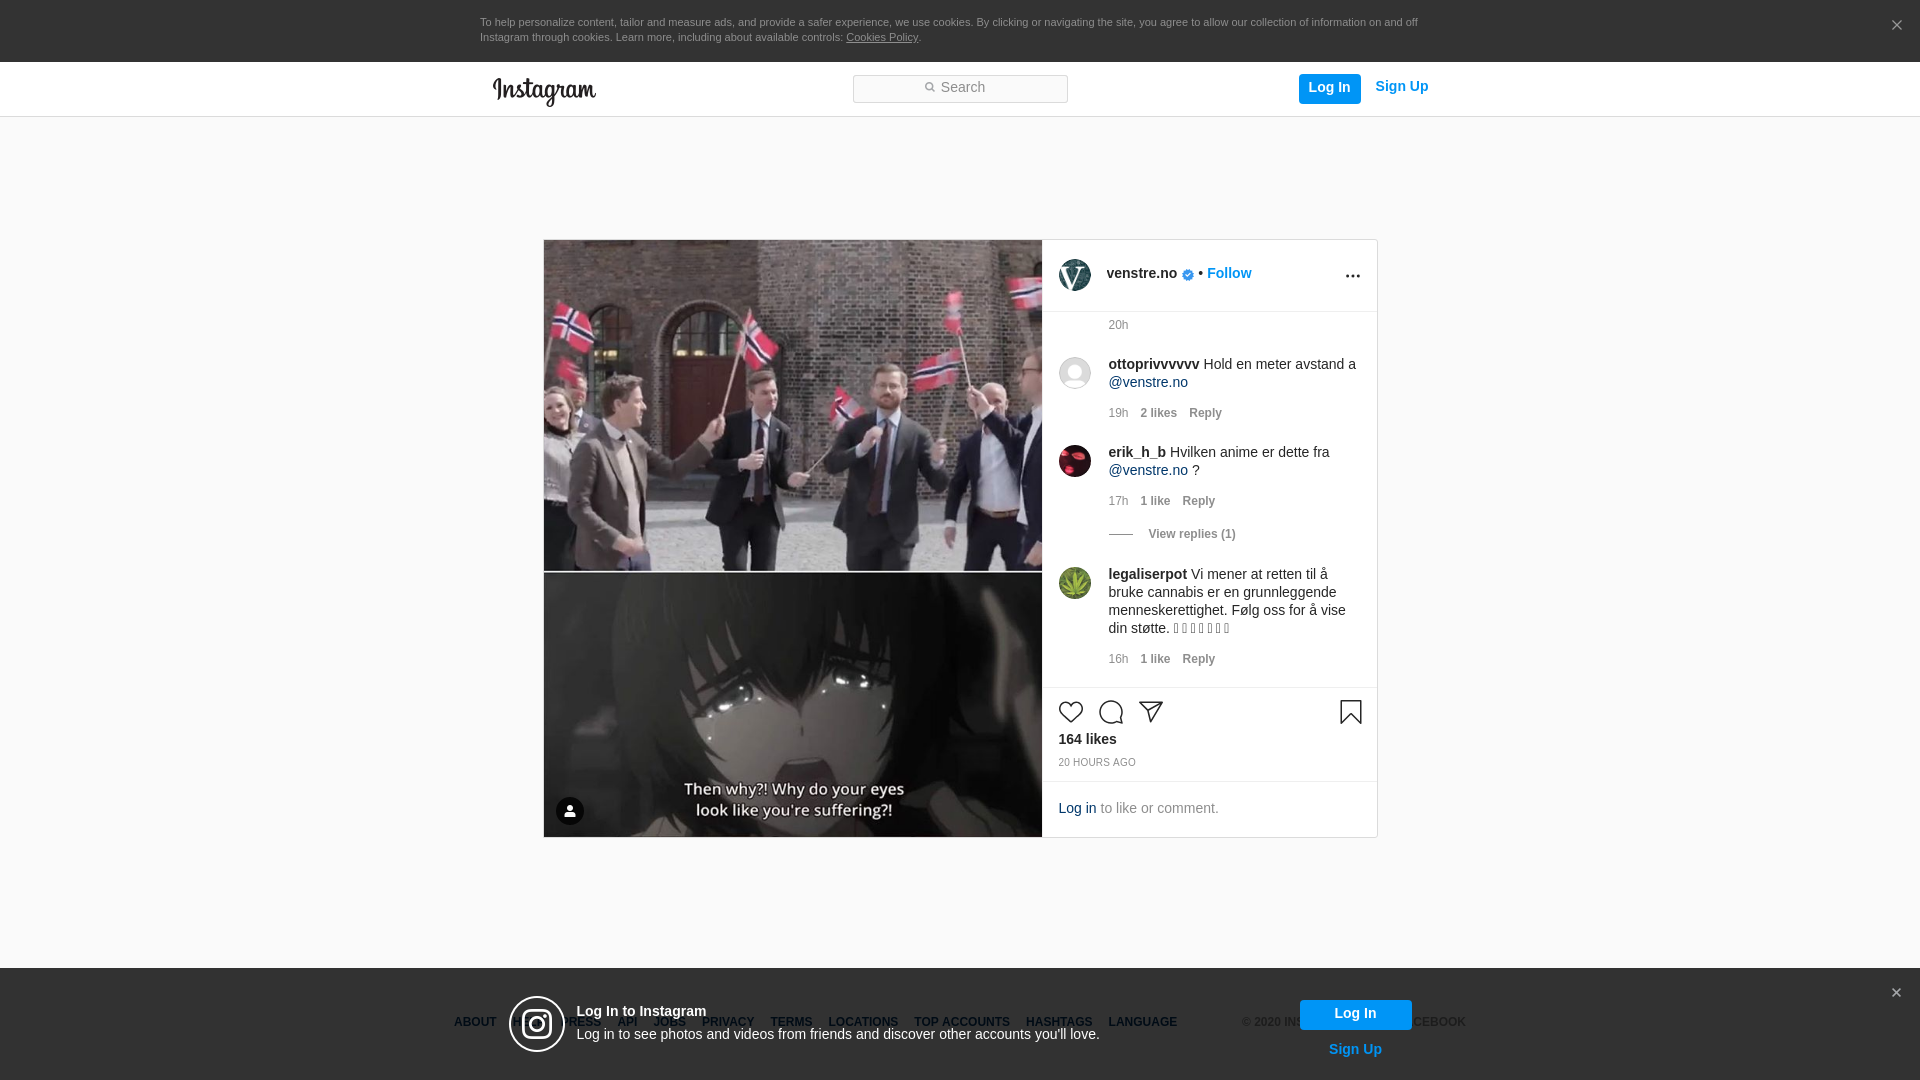Screen dimensions: 1920x1080
Task: Click the 17h comment timestamp
Action: click(1118, 501)
